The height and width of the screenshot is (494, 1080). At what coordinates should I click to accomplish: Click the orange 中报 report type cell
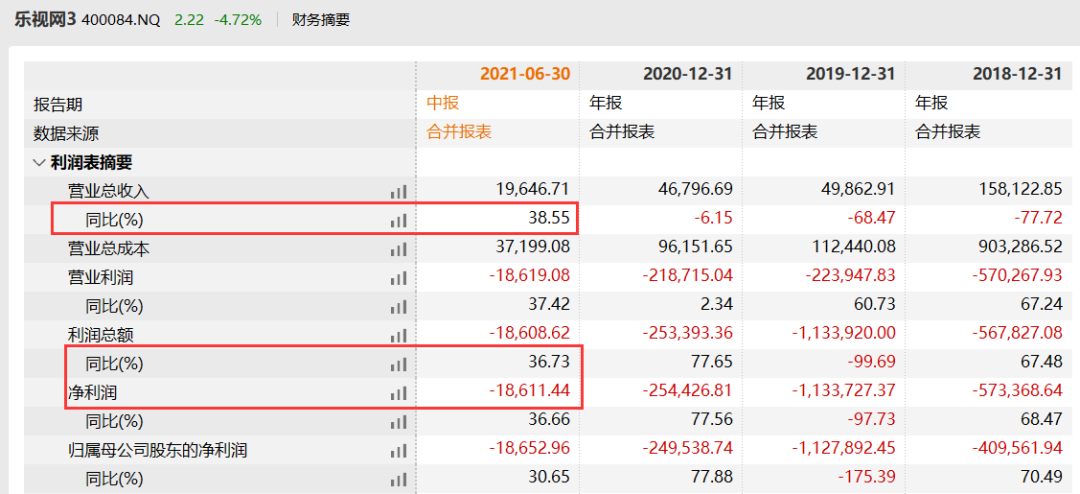coord(443,103)
